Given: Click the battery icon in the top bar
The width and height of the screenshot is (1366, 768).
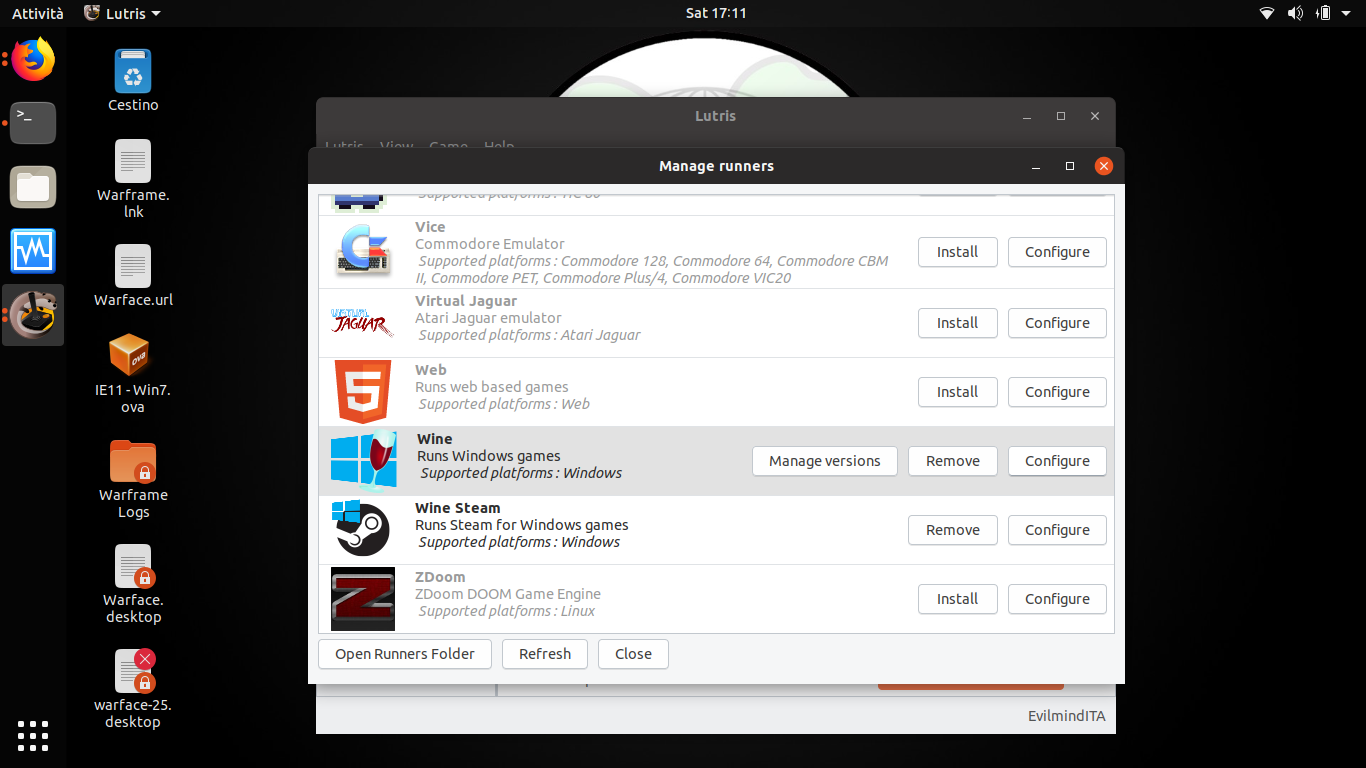Looking at the screenshot, I should coord(1324,13).
